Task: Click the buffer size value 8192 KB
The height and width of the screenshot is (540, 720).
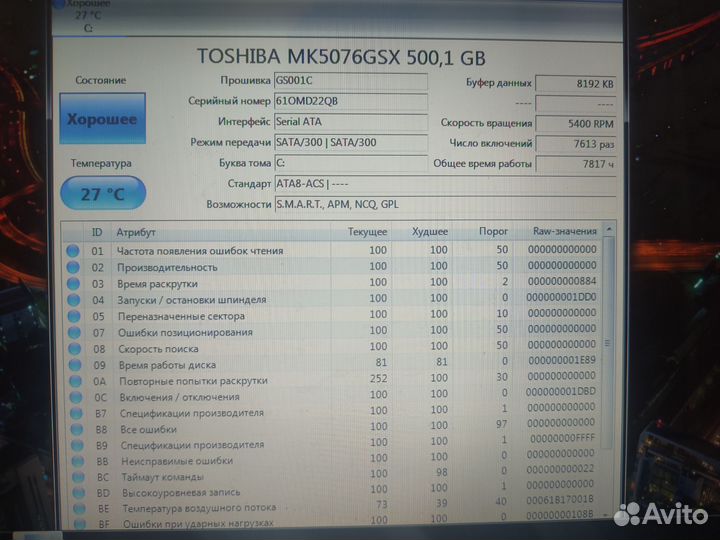Action: (575, 84)
